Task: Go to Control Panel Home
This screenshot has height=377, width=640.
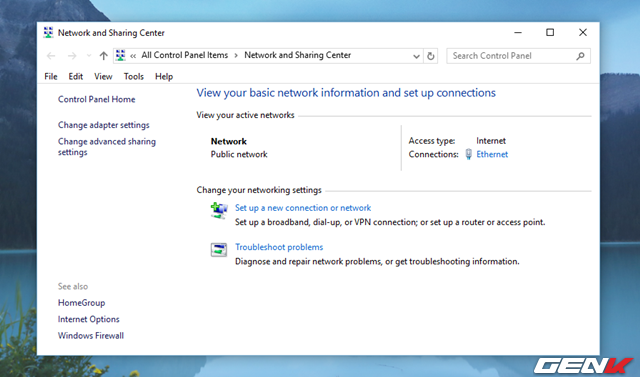Action: pyautogui.click(x=96, y=99)
